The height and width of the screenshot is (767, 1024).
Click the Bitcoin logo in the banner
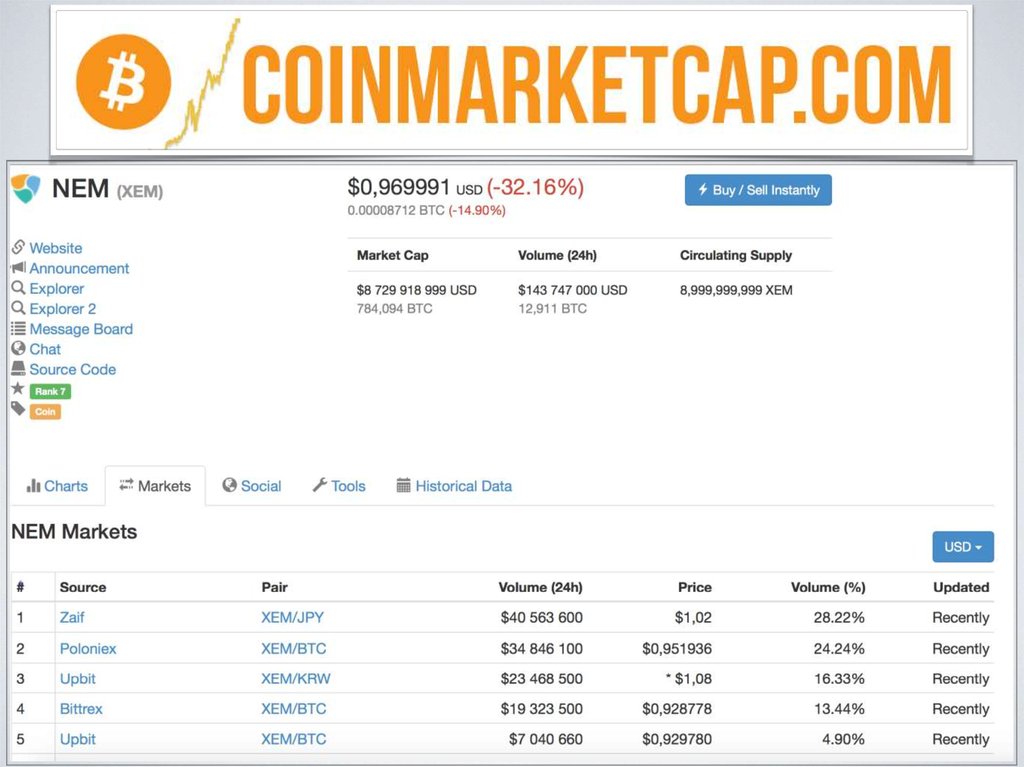click(x=123, y=82)
